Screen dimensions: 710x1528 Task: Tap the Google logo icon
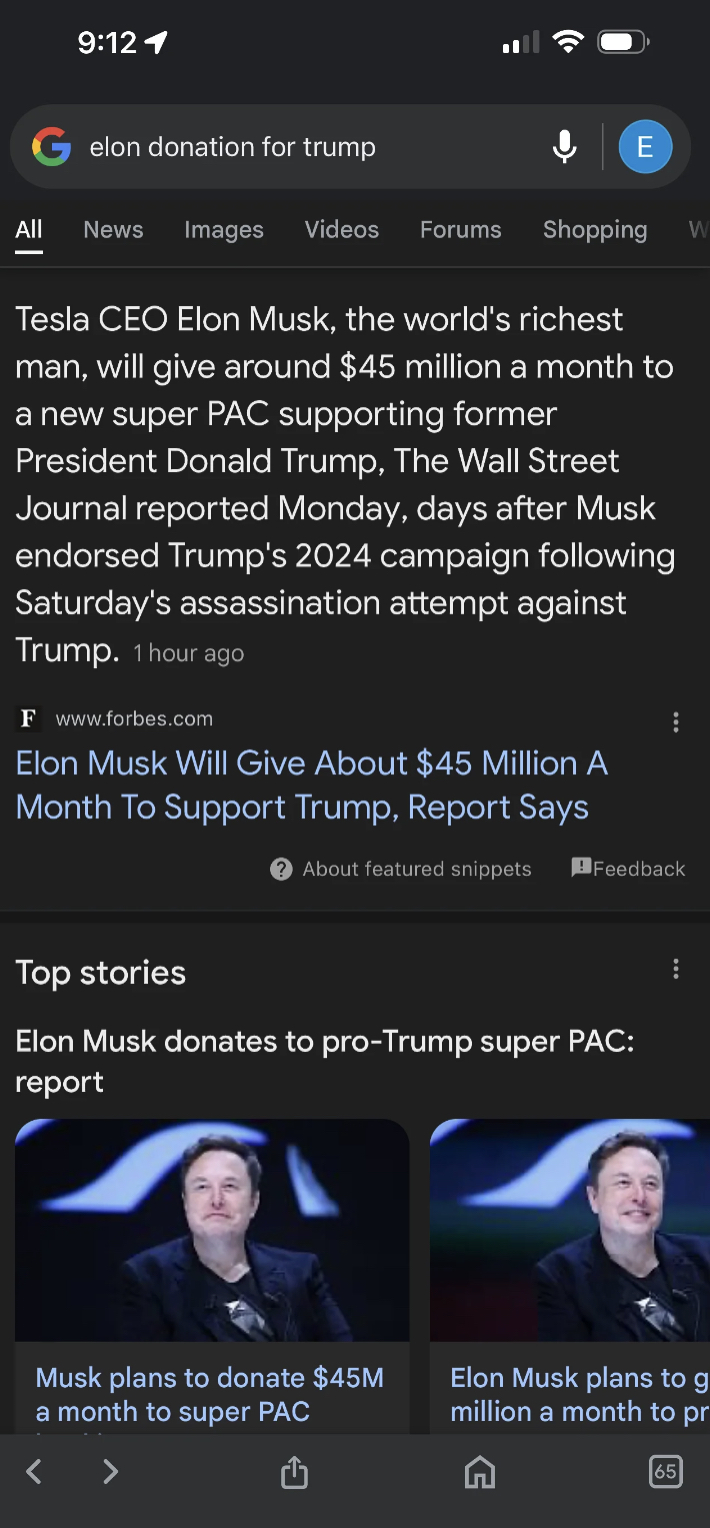tap(51, 147)
